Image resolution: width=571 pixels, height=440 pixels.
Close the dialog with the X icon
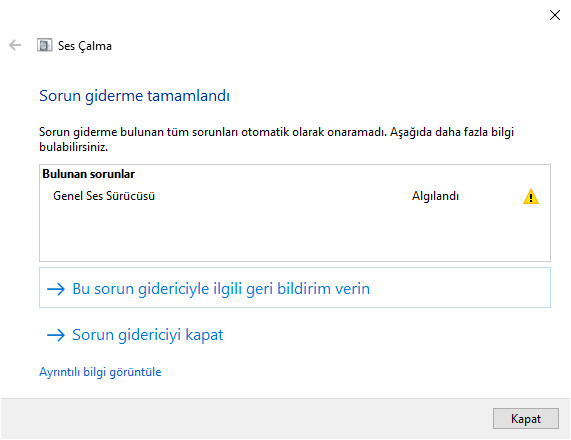[555, 15]
